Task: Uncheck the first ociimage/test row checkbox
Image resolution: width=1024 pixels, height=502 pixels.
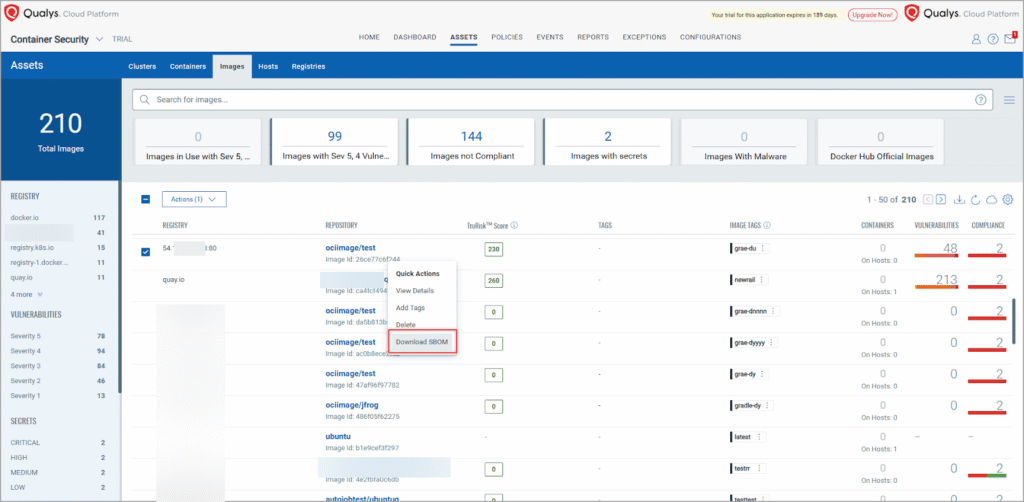Action: coord(146,251)
